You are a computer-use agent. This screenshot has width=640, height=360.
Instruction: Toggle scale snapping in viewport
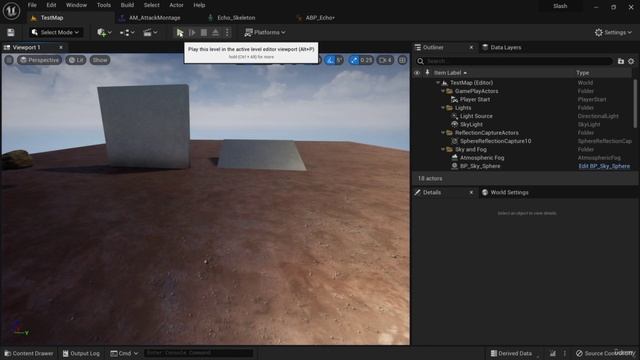pyautogui.click(x=354, y=60)
